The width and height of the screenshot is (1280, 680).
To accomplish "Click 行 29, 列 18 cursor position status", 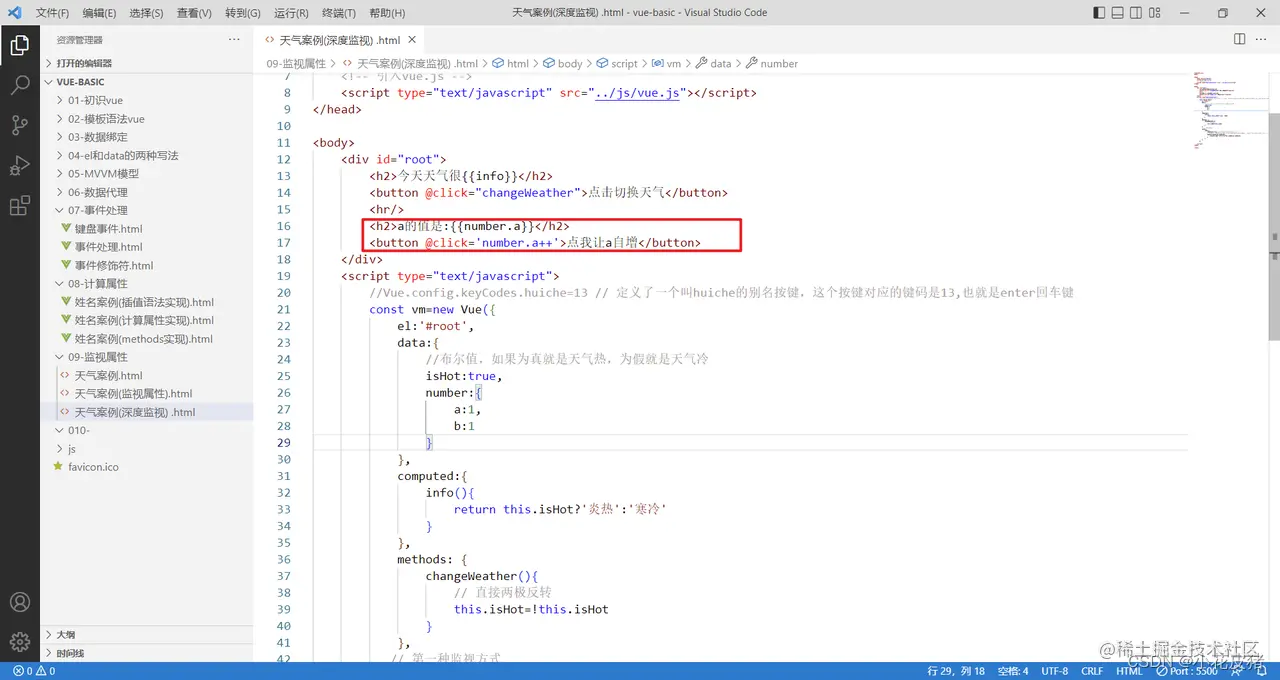I will (956, 671).
